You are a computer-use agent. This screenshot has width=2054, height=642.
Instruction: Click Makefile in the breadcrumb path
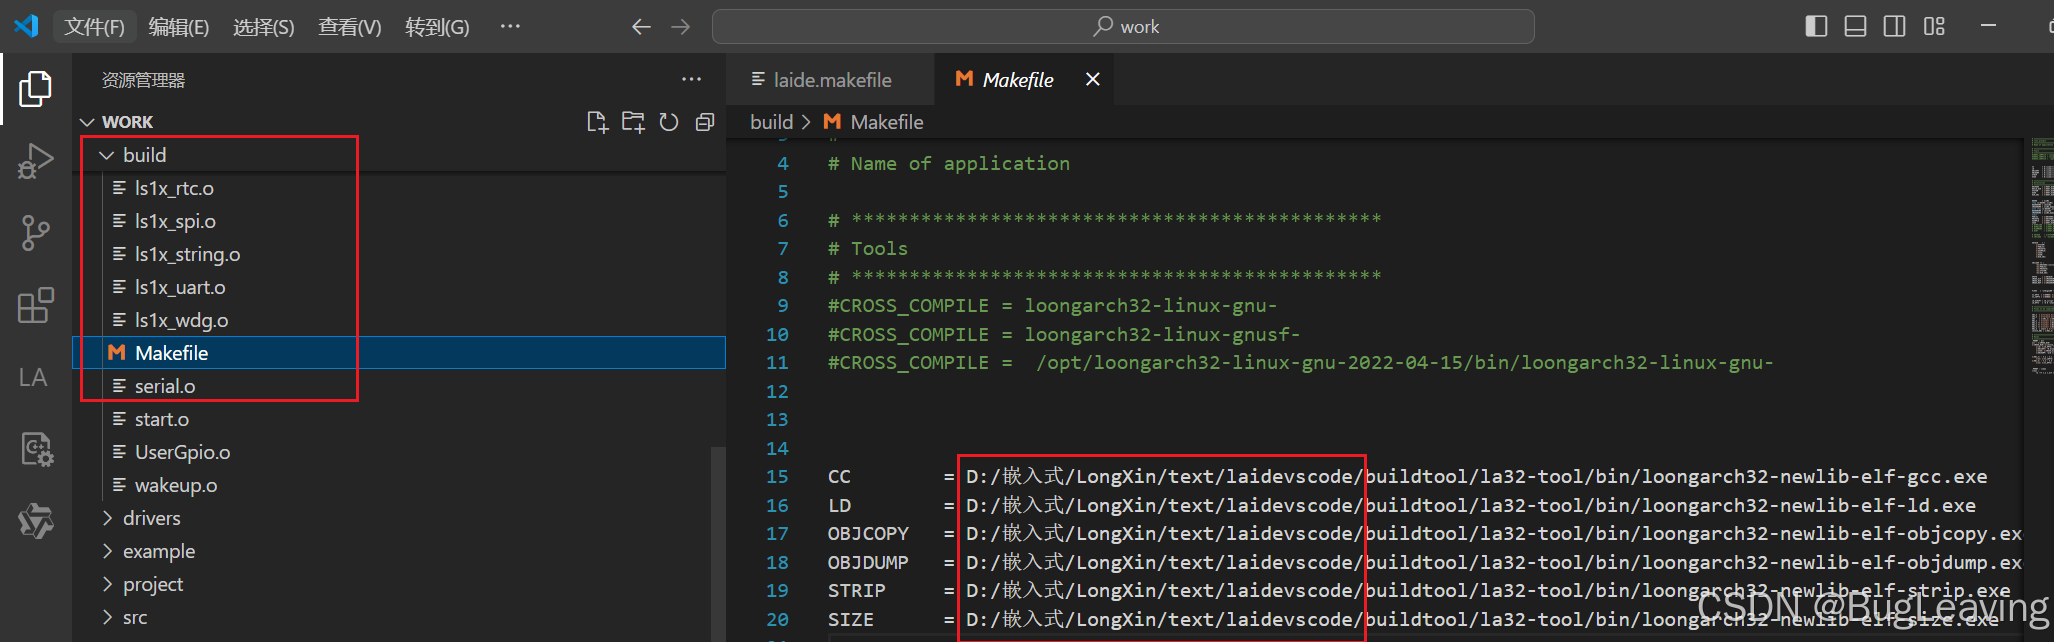pyautogui.click(x=886, y=122)
